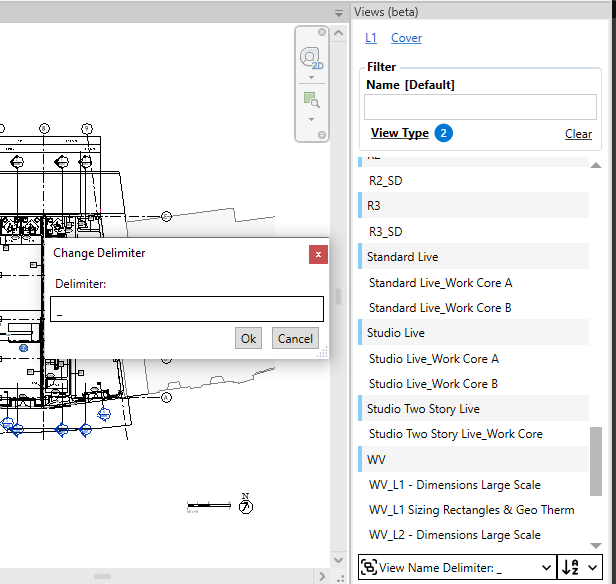This screenshot has width=616, height=584.
Task: Clear the view filters
Action: (578, 134)
